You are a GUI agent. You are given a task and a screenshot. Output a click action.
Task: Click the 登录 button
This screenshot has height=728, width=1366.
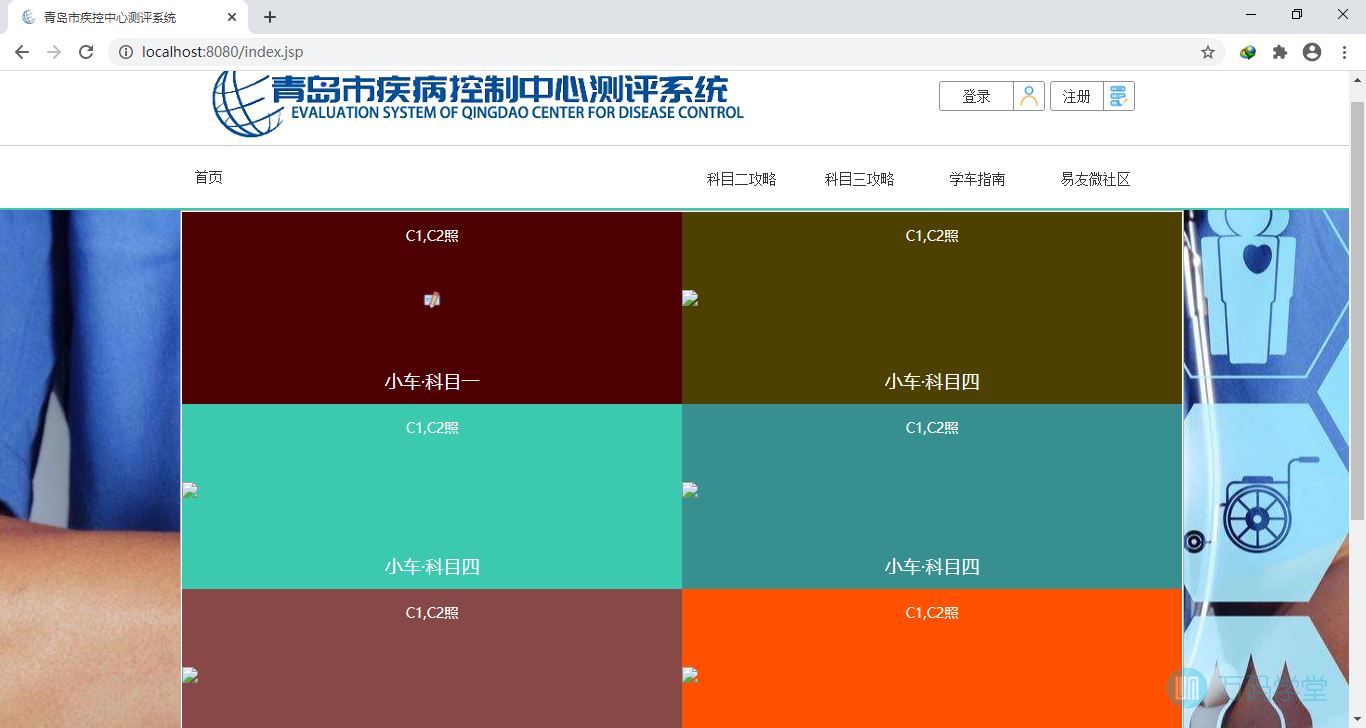click(976, 96)
